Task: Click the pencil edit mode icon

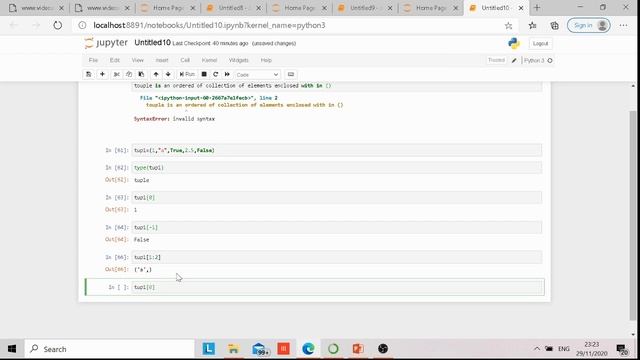Action: tap(514, 60)
